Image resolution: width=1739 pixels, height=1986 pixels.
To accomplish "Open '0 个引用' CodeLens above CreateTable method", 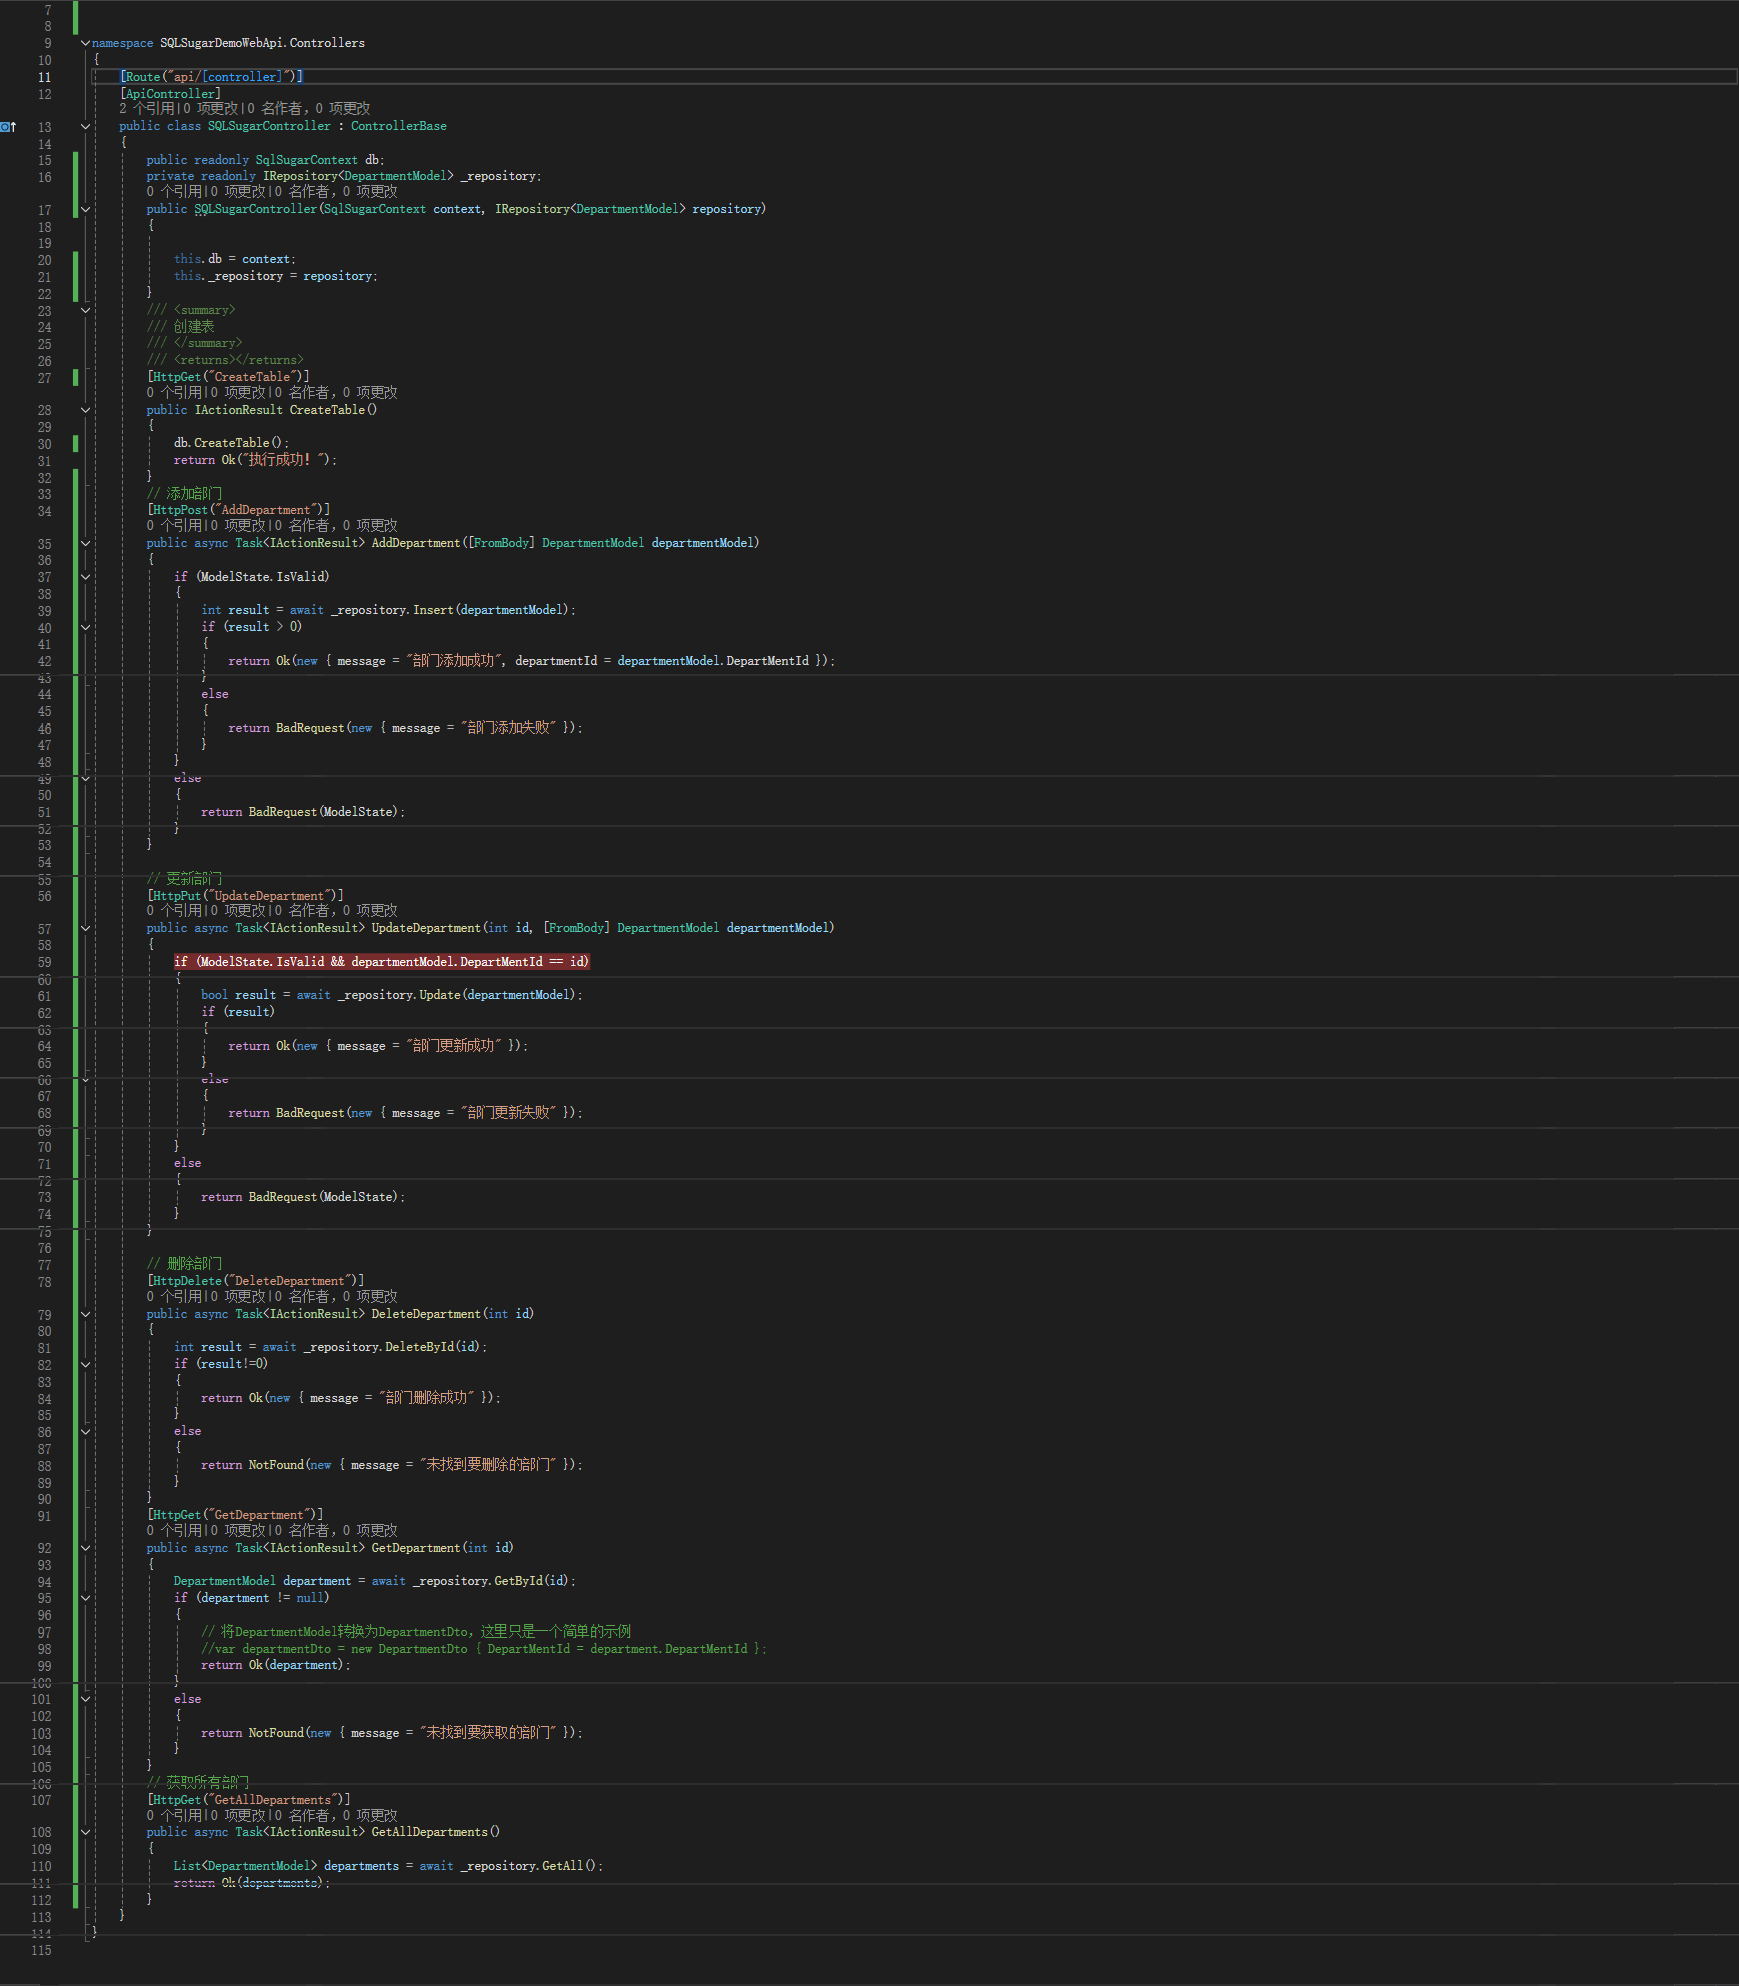I will point(174,393).
